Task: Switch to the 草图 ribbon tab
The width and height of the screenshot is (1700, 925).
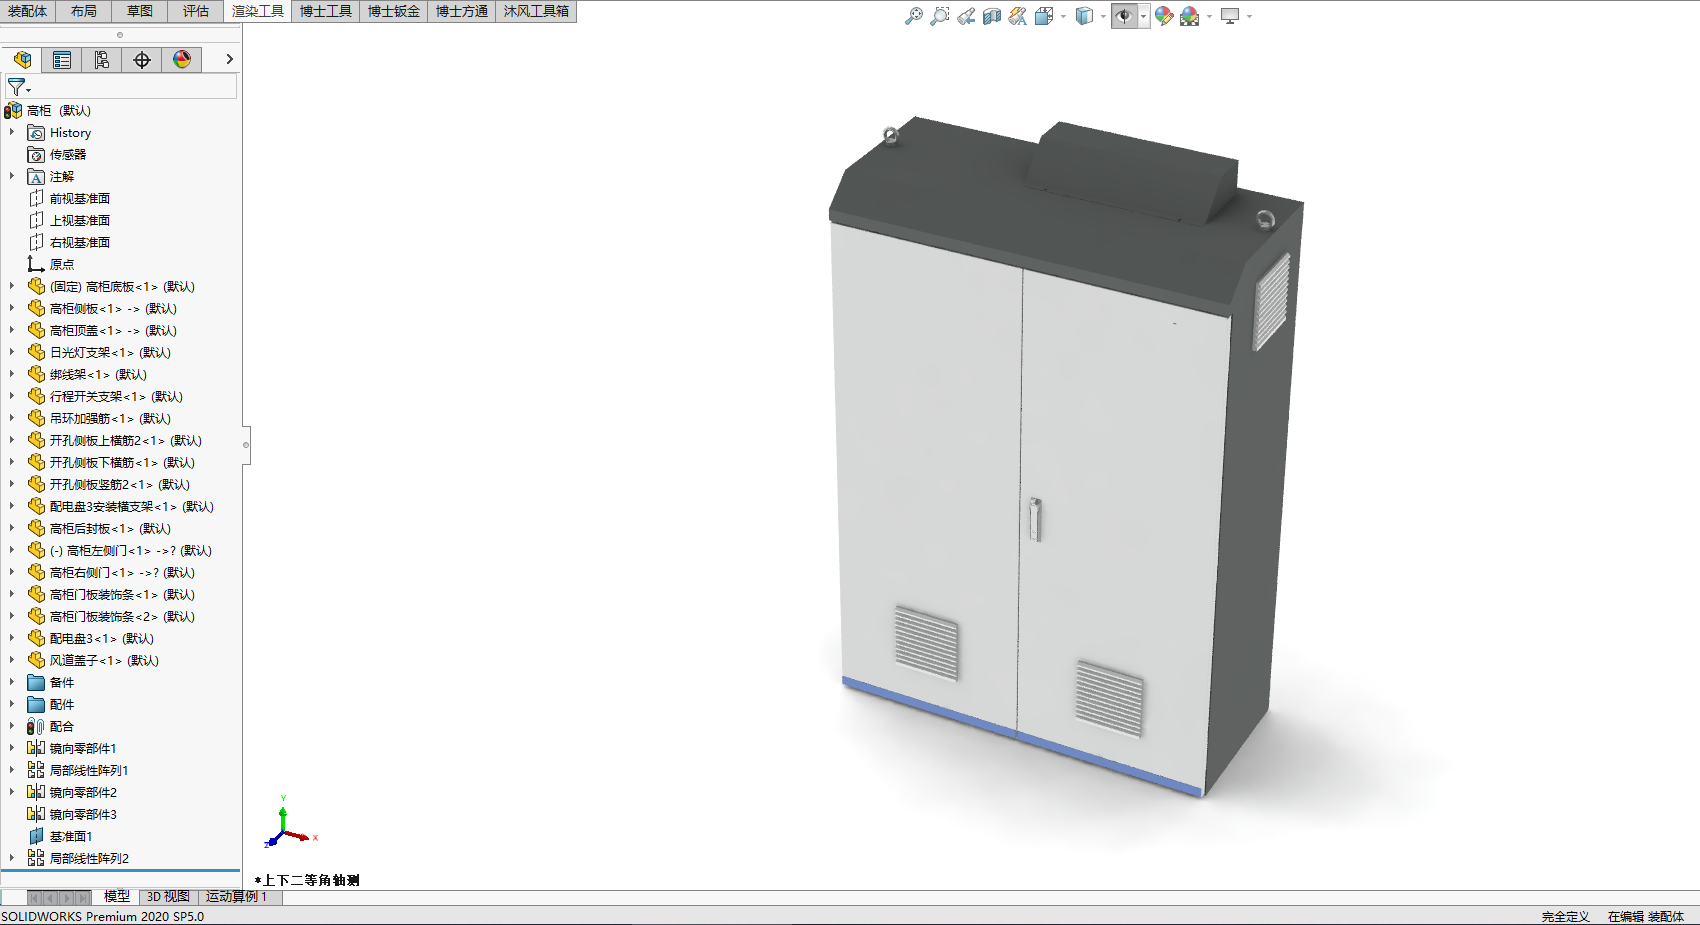Action: click(140, 11)
